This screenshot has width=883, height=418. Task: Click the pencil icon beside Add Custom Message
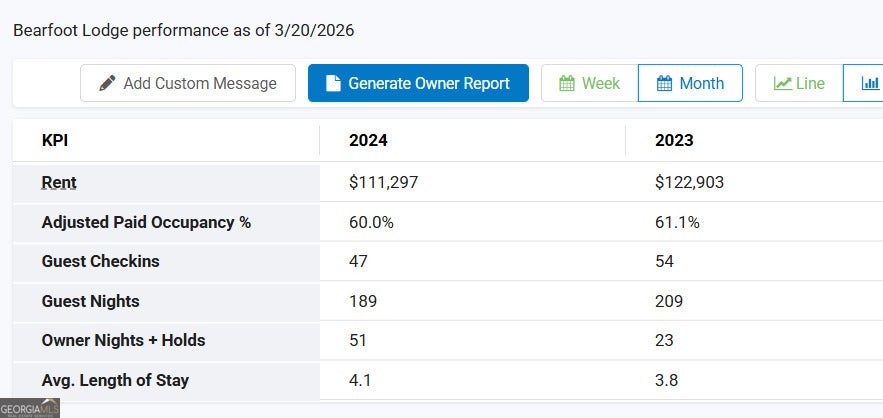pyautogui.click(x=107, y=83)
